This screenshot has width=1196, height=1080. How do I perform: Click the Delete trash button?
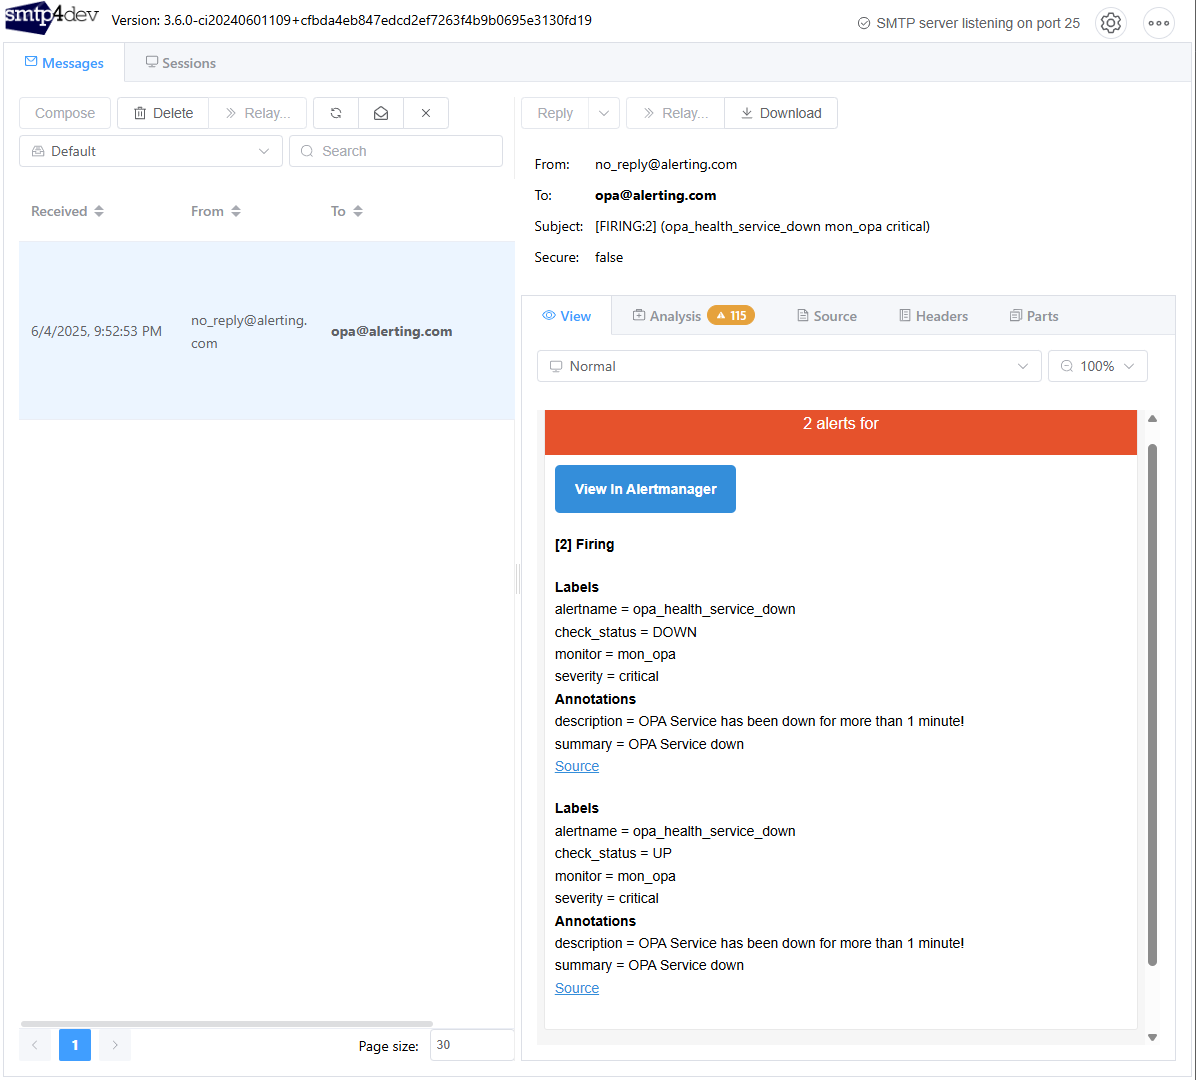[x=163, y=113]
